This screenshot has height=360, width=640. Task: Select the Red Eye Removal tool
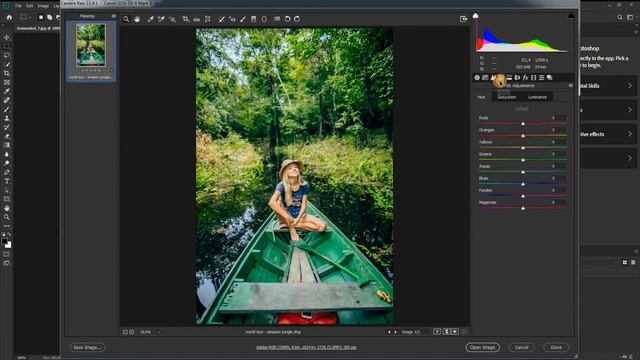click(x=232, y=19)
